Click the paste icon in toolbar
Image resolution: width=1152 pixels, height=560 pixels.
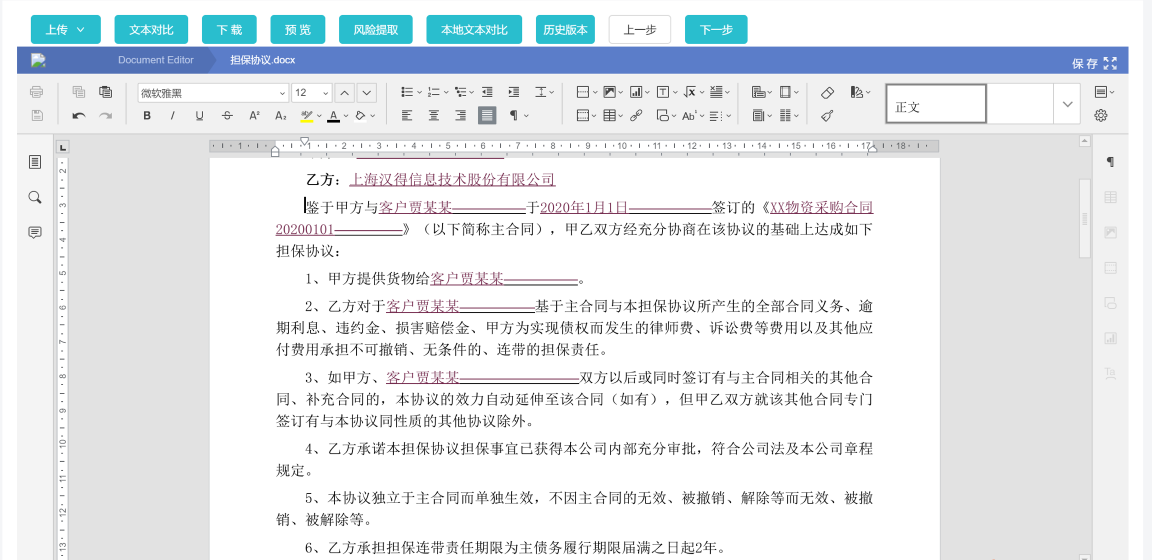click(105, 92)
